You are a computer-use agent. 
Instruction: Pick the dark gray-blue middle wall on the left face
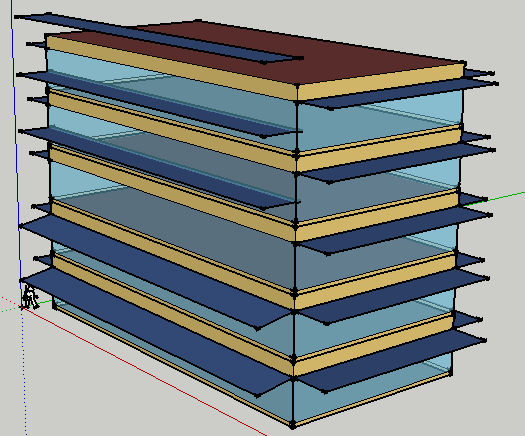click(x=174, y=231)
